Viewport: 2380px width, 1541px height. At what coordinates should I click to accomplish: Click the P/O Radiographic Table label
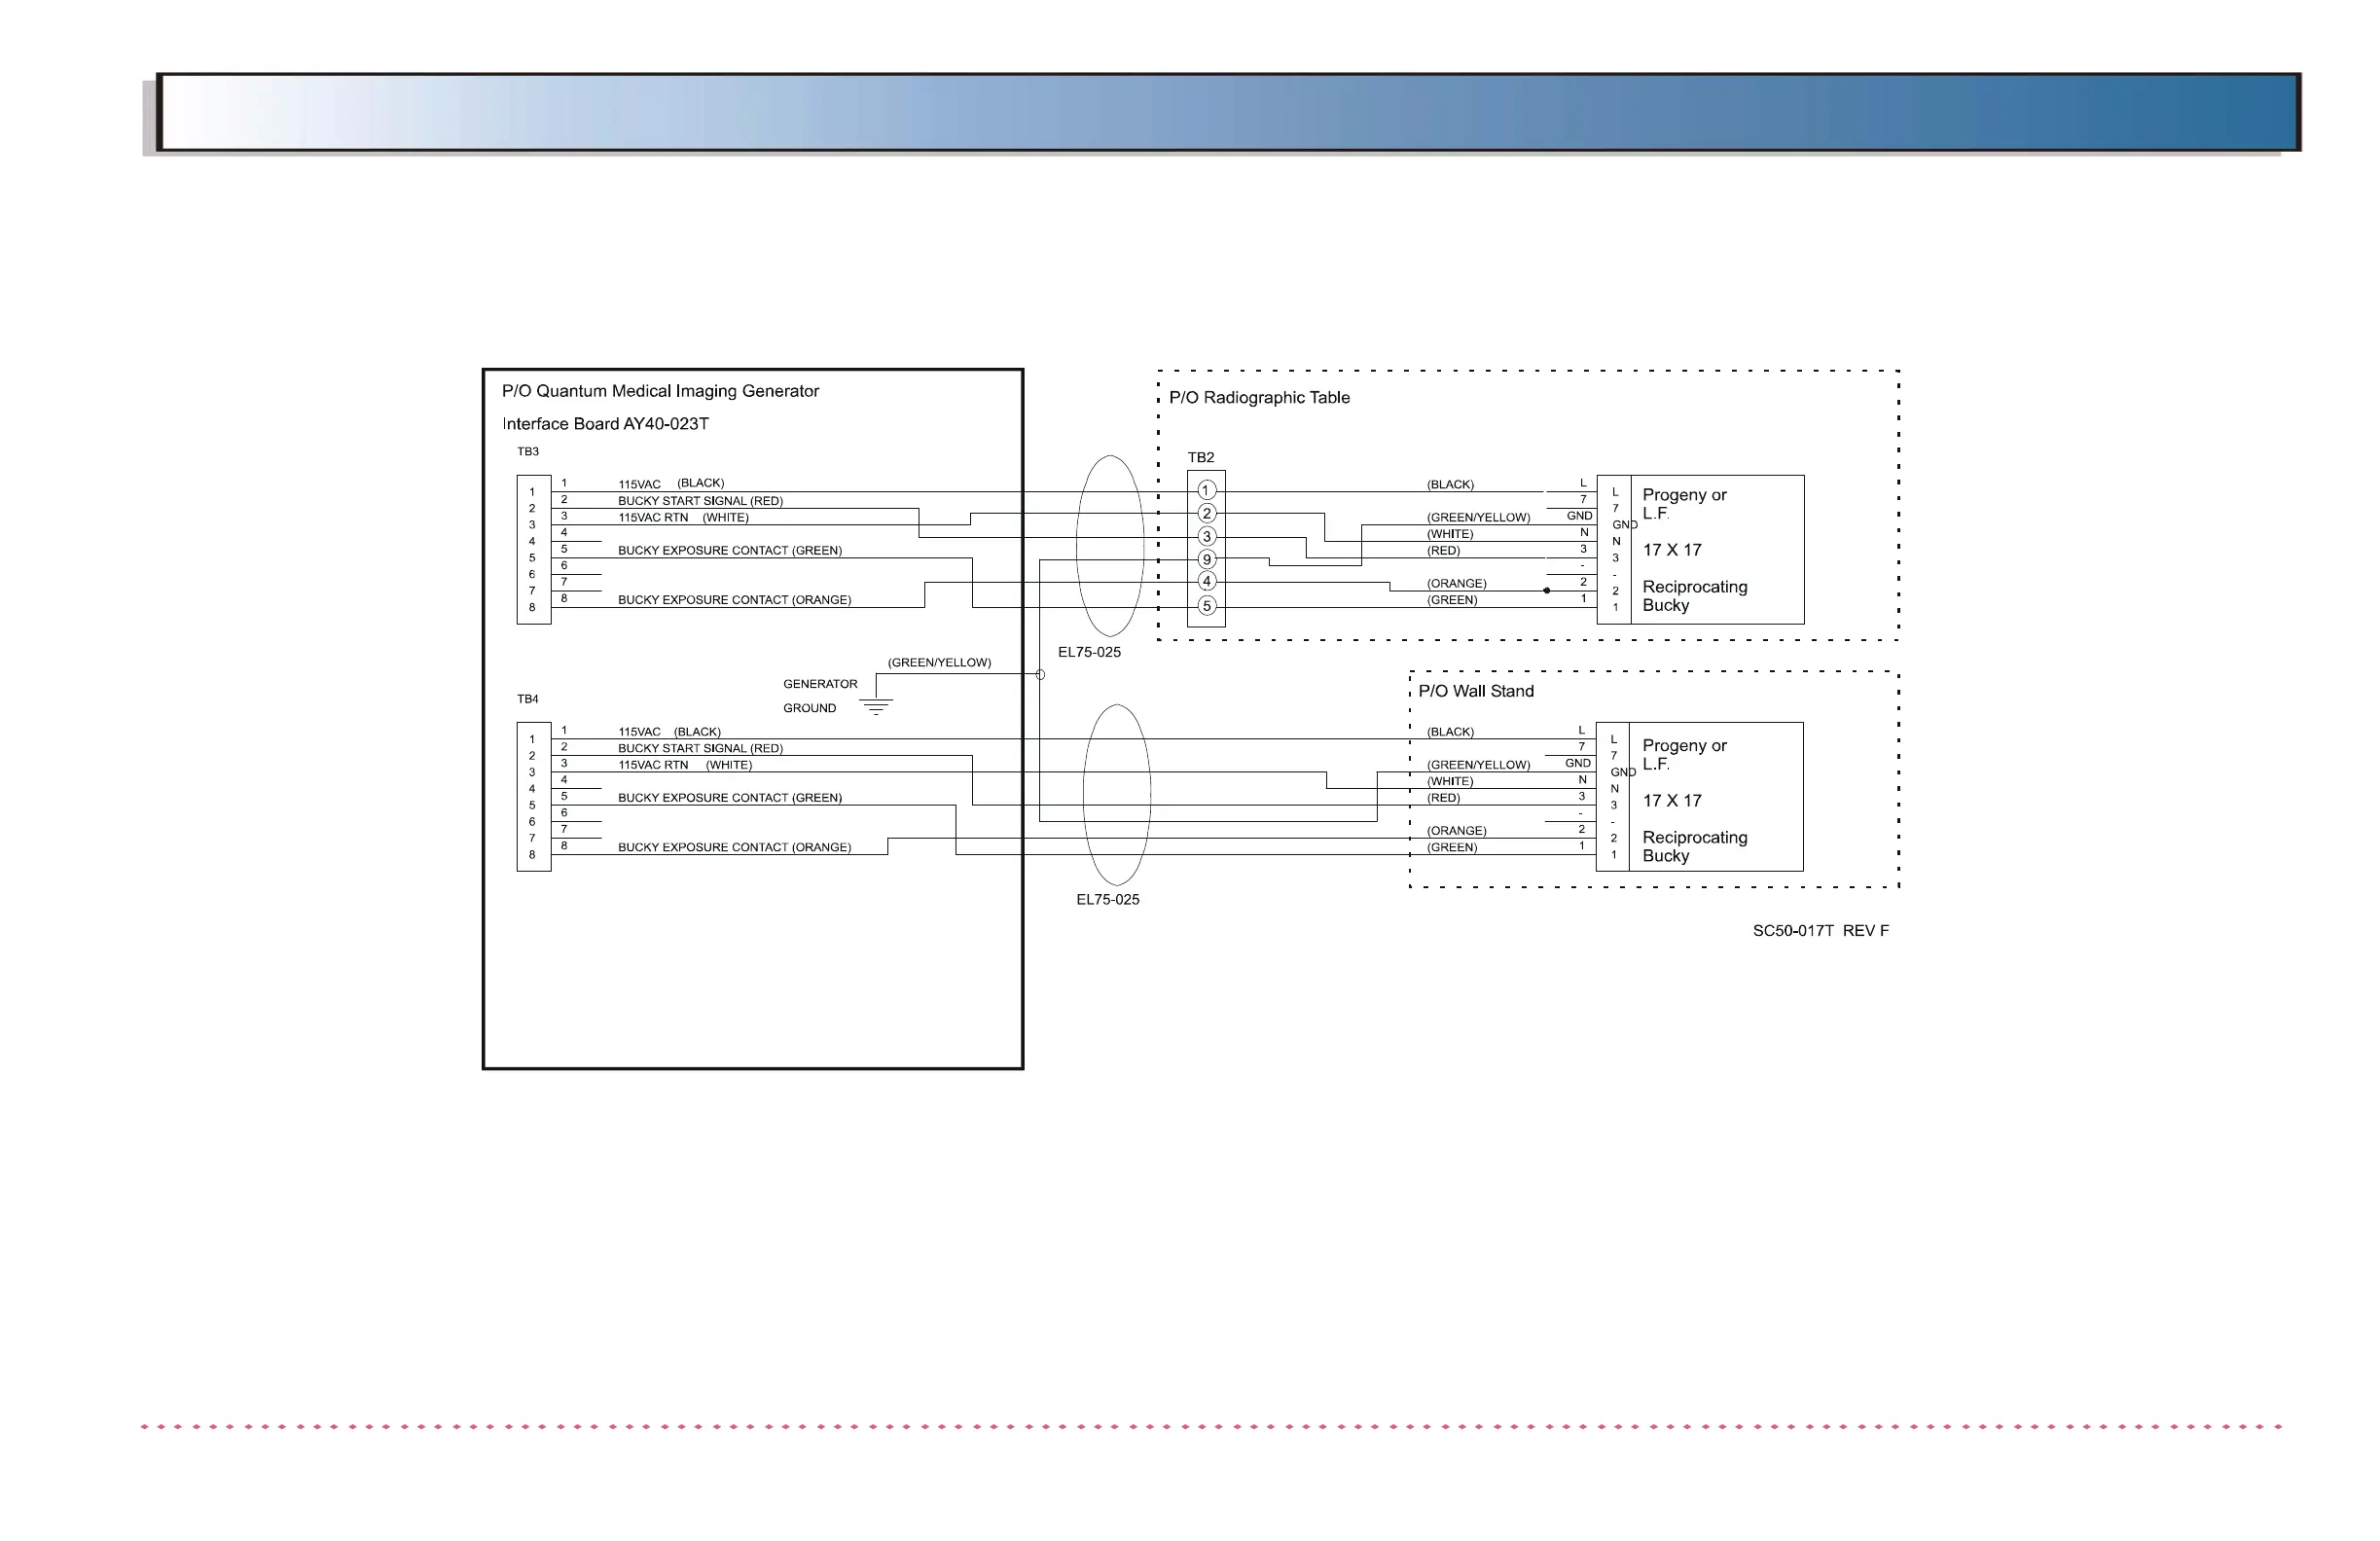[1259, 398]
